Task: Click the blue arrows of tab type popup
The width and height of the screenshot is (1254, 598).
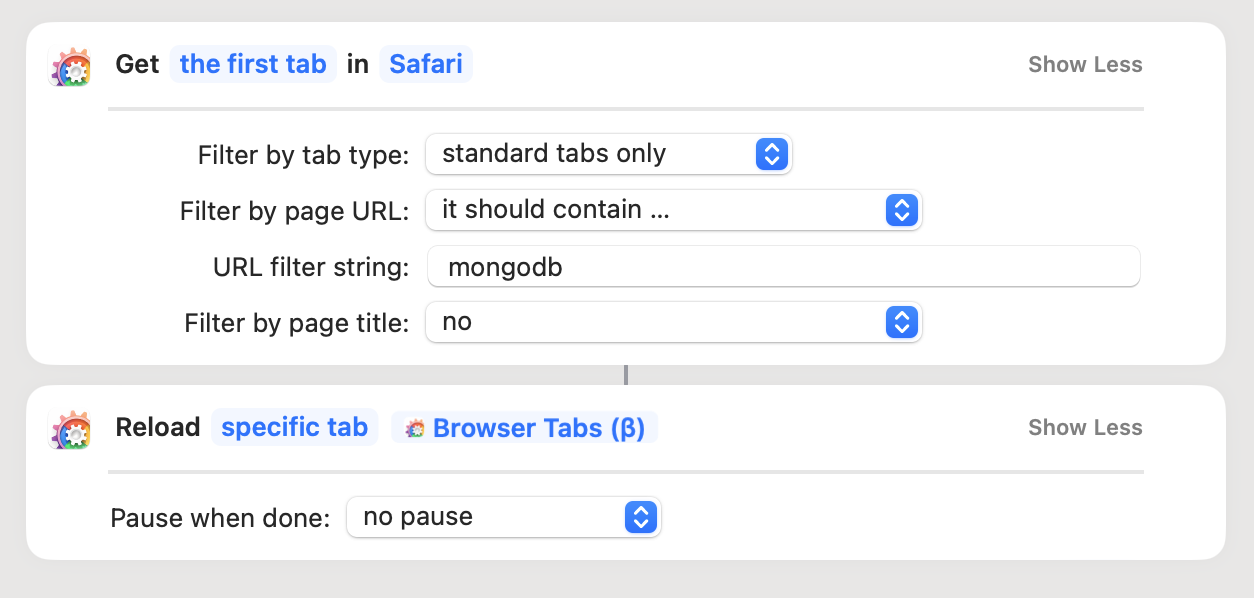Action: click(x=771, y=154)
